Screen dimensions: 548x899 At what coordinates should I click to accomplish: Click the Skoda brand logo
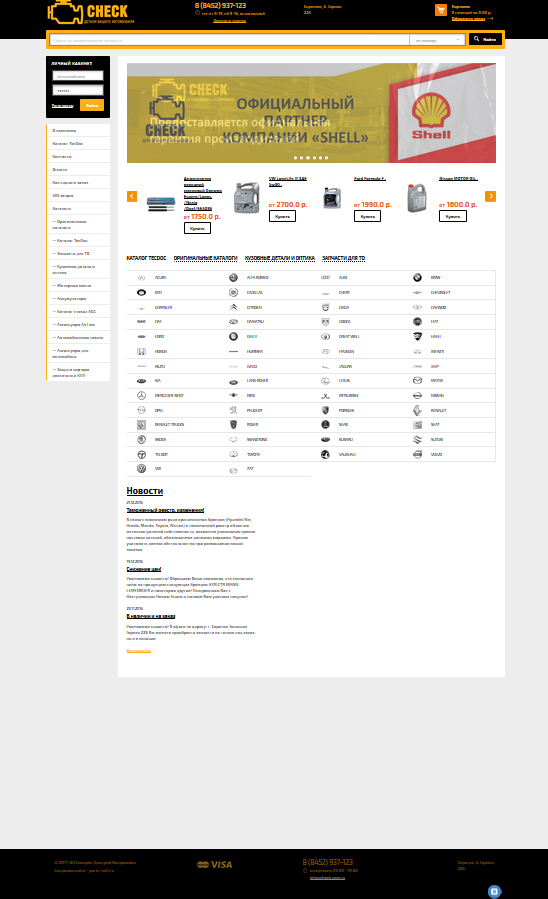pos(141,440)
